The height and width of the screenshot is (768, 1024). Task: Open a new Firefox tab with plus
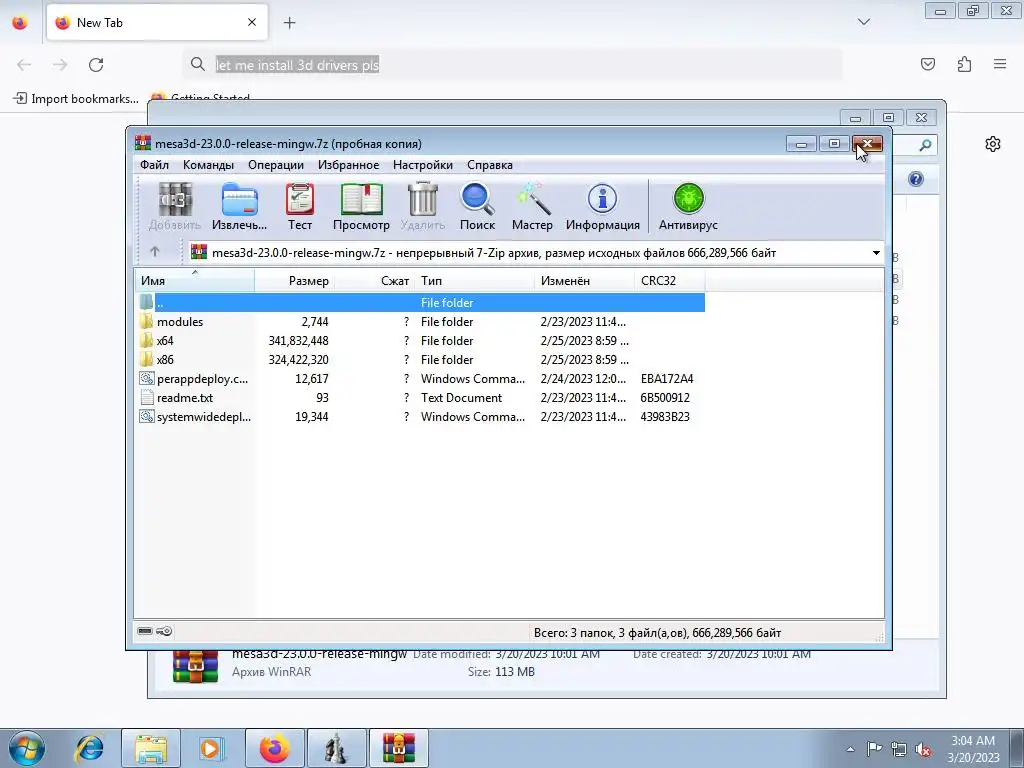290,23
